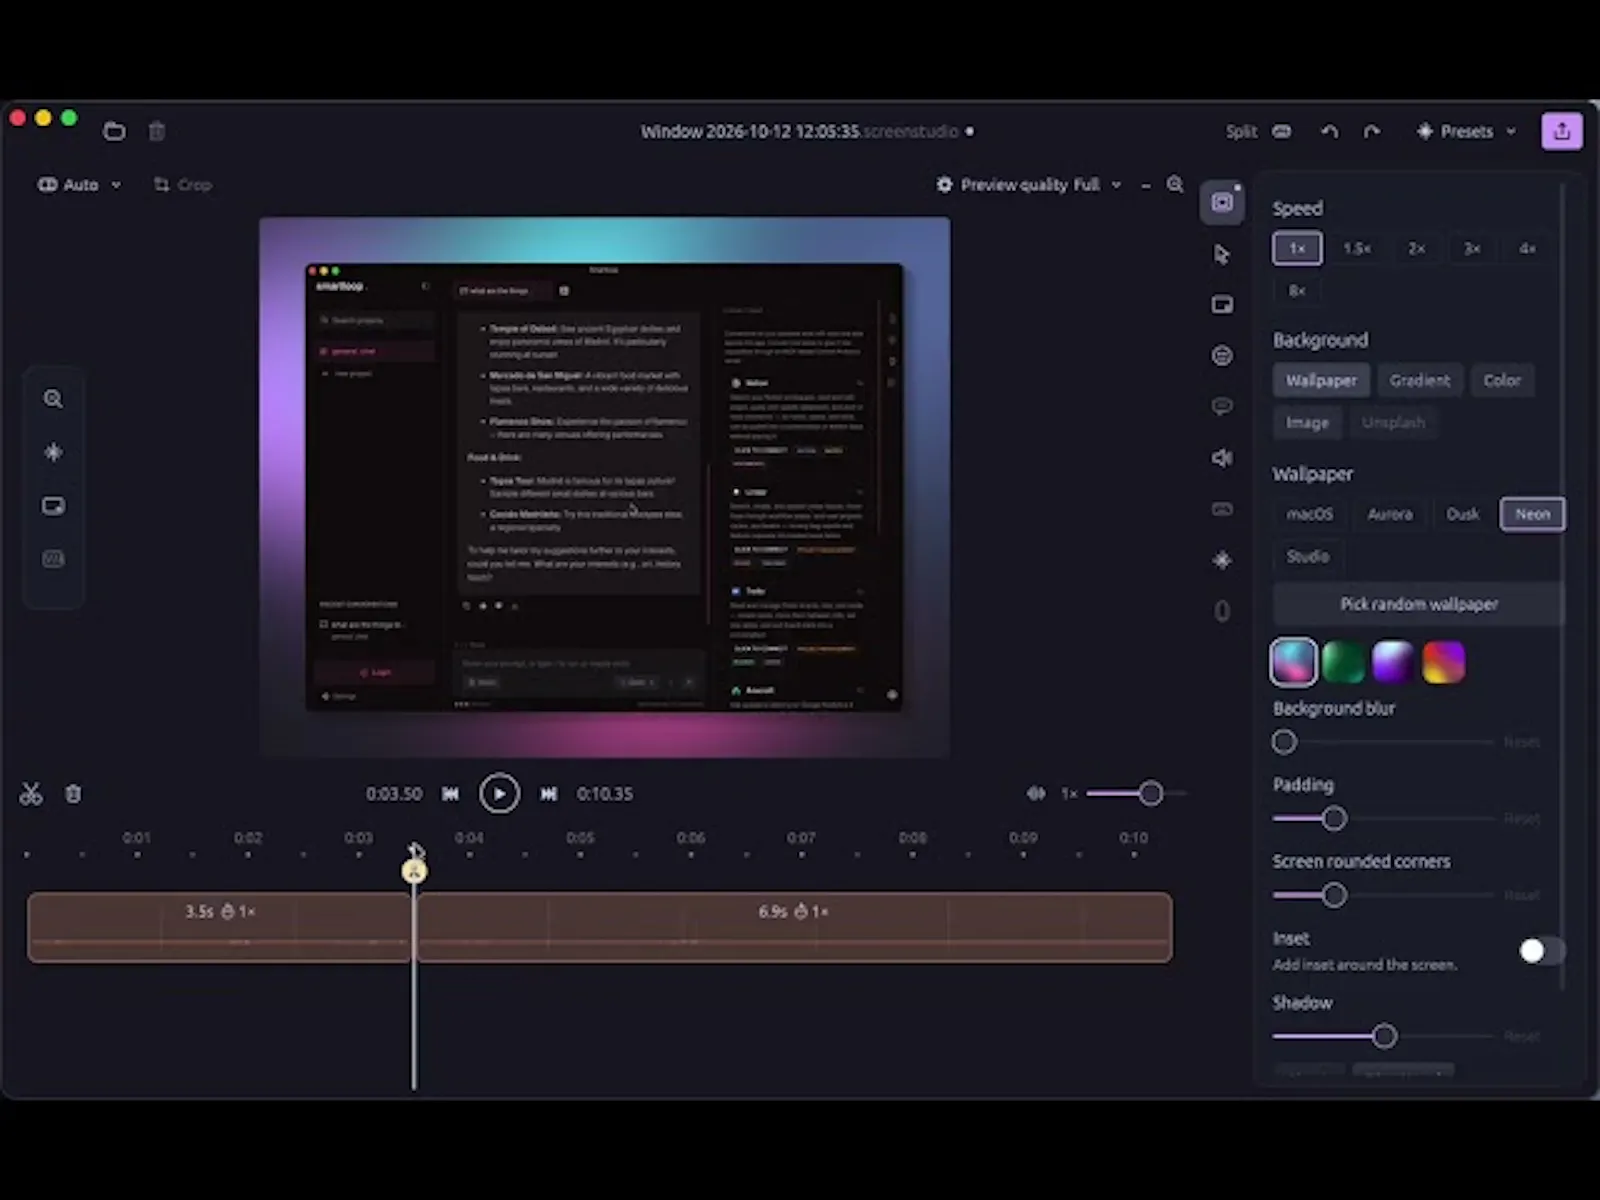This screenshot has height=1200, width=1600.
Task: Play the video preview
Action: (499, 794)
